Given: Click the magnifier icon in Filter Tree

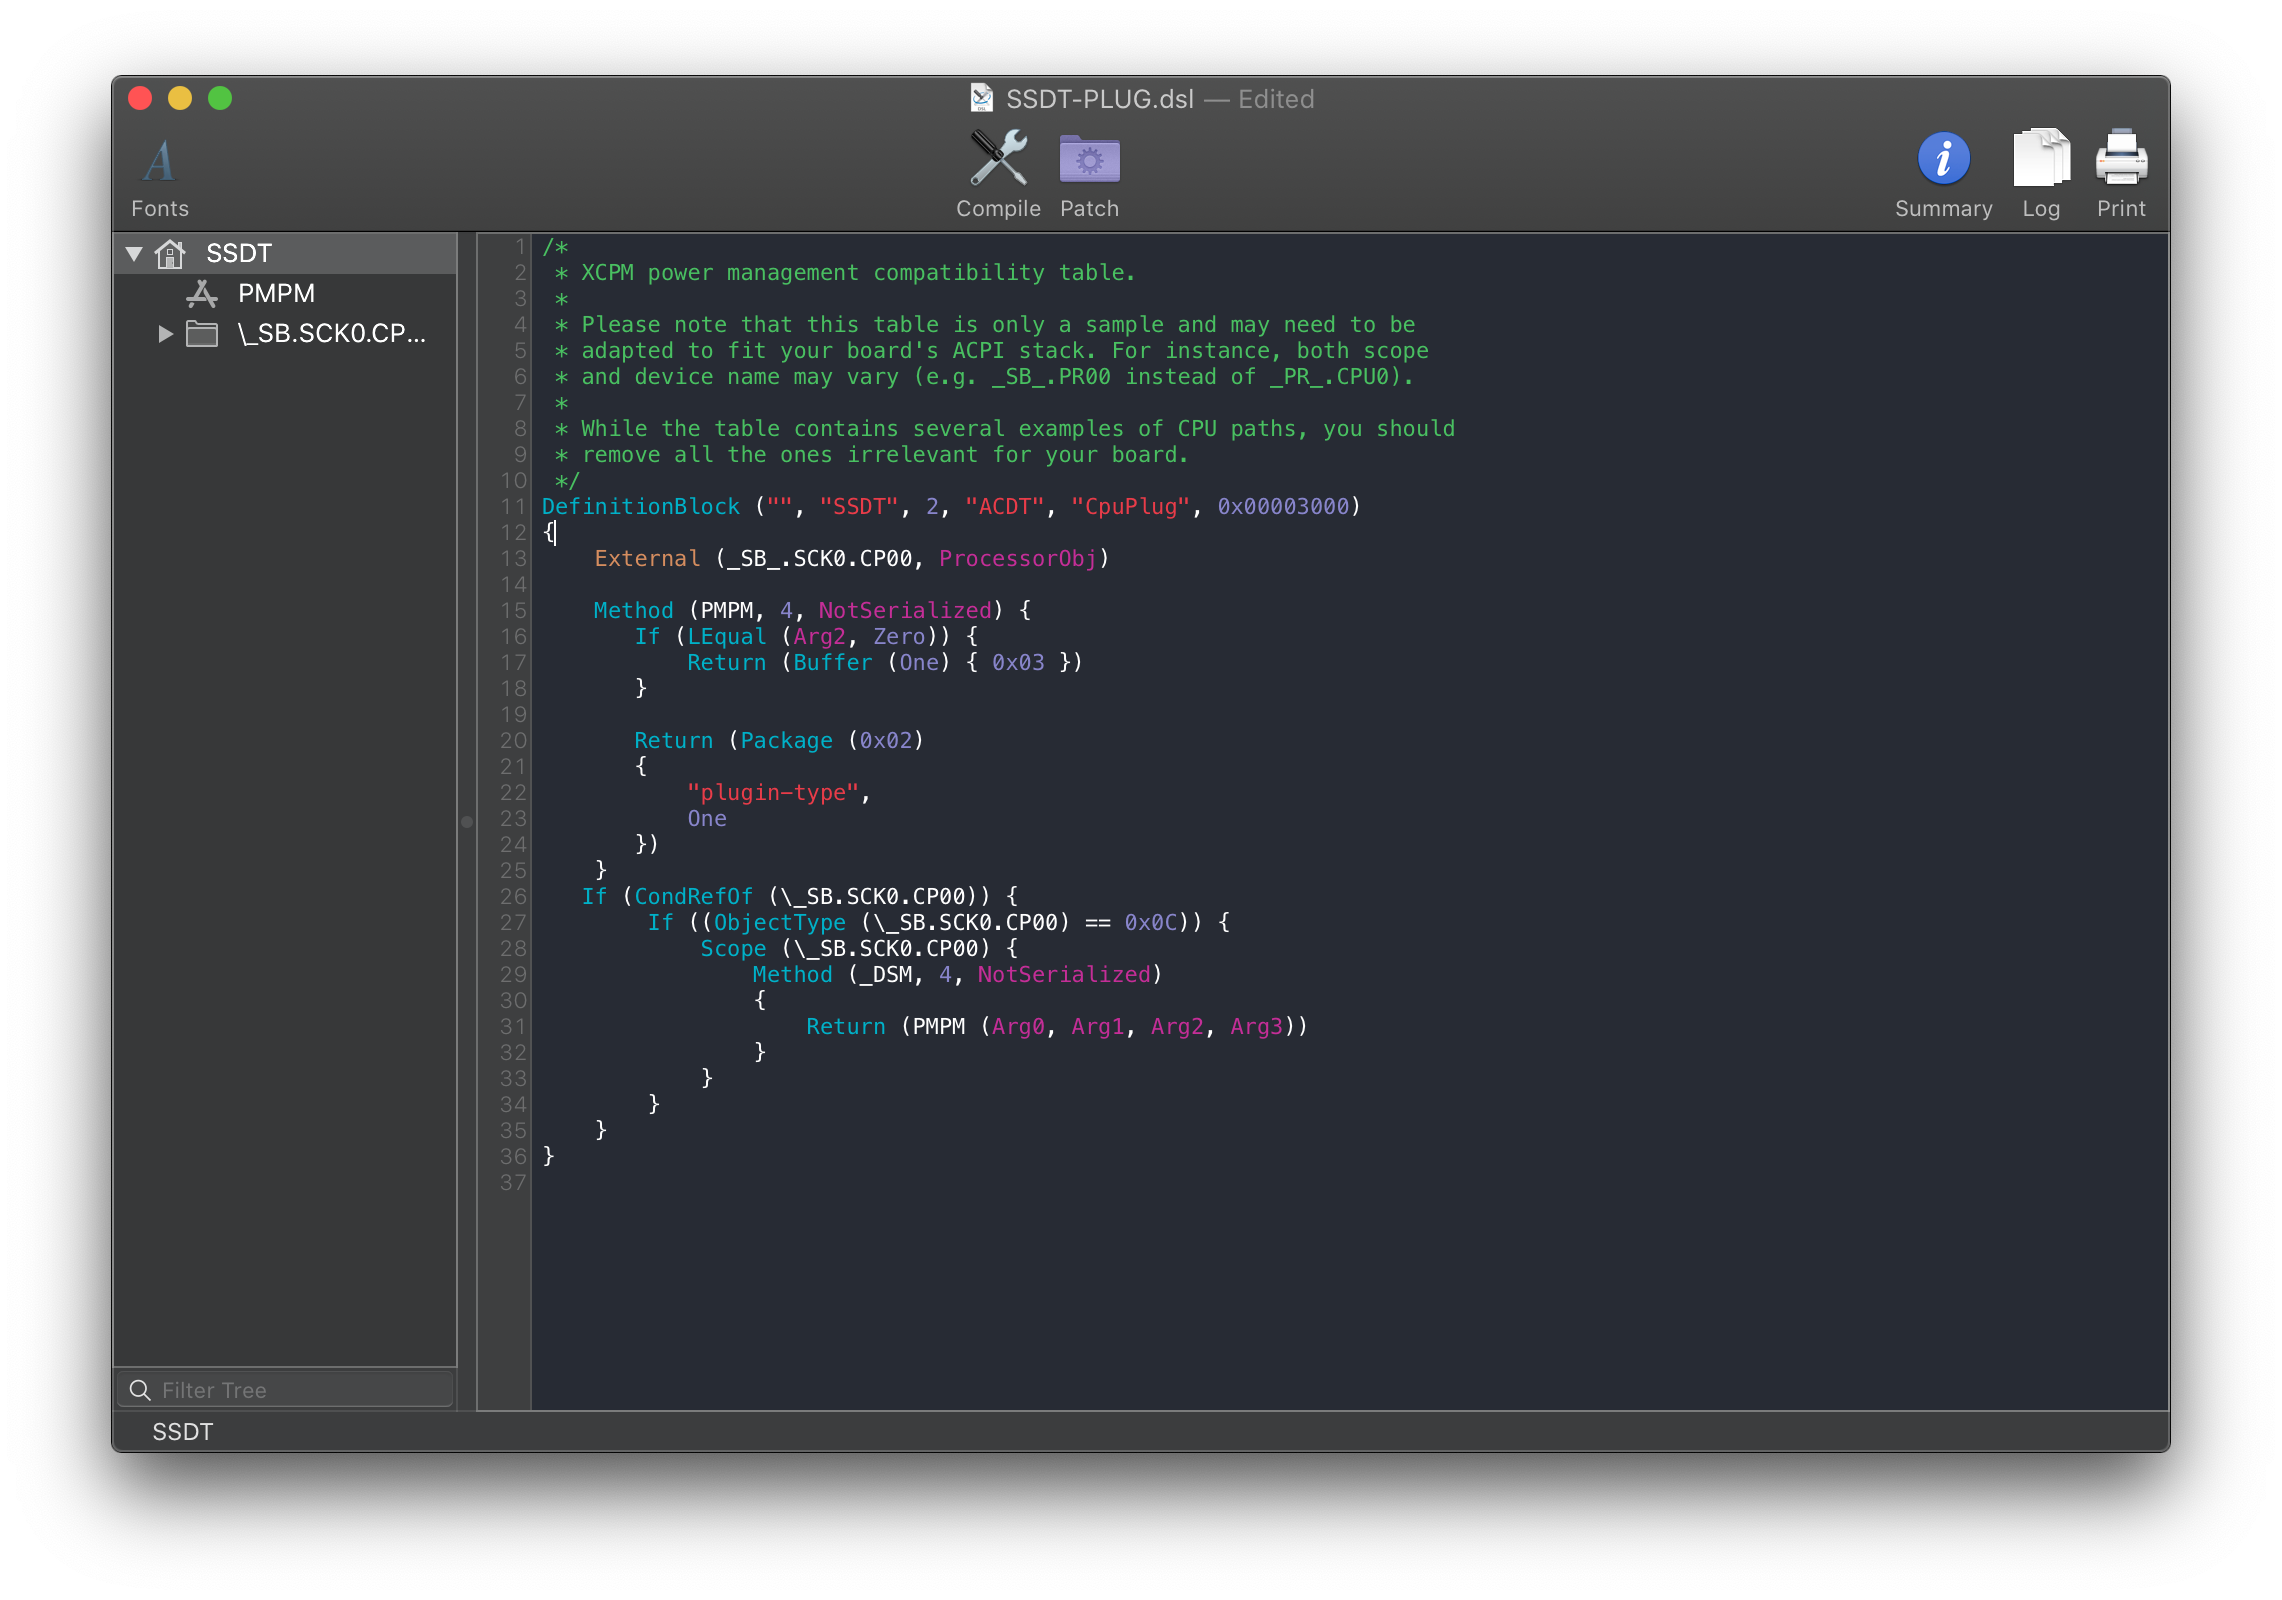Looking at the screenshot, I should [141, 1390].
